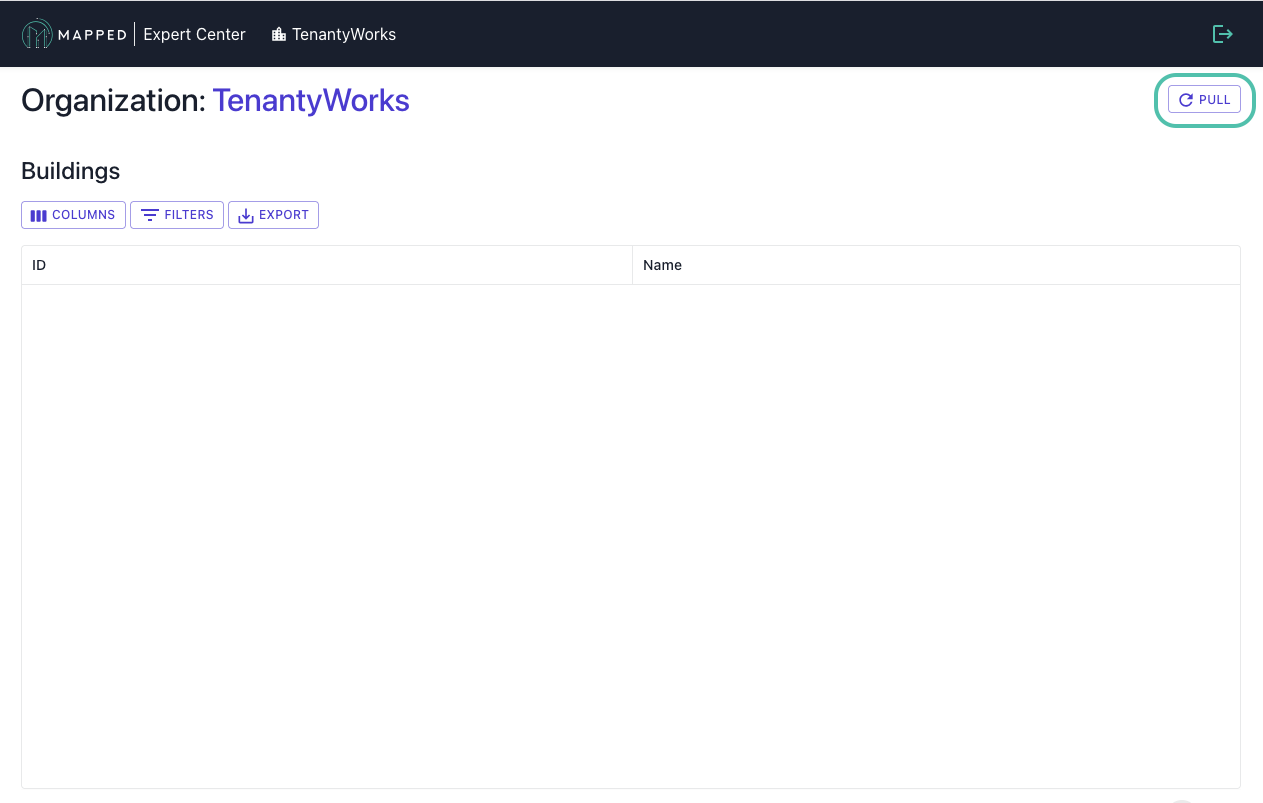Click TenantyWorks in the top navigation bar
Screen dimensions: 1263x803
pyautogui.click(x=344, y=34)
